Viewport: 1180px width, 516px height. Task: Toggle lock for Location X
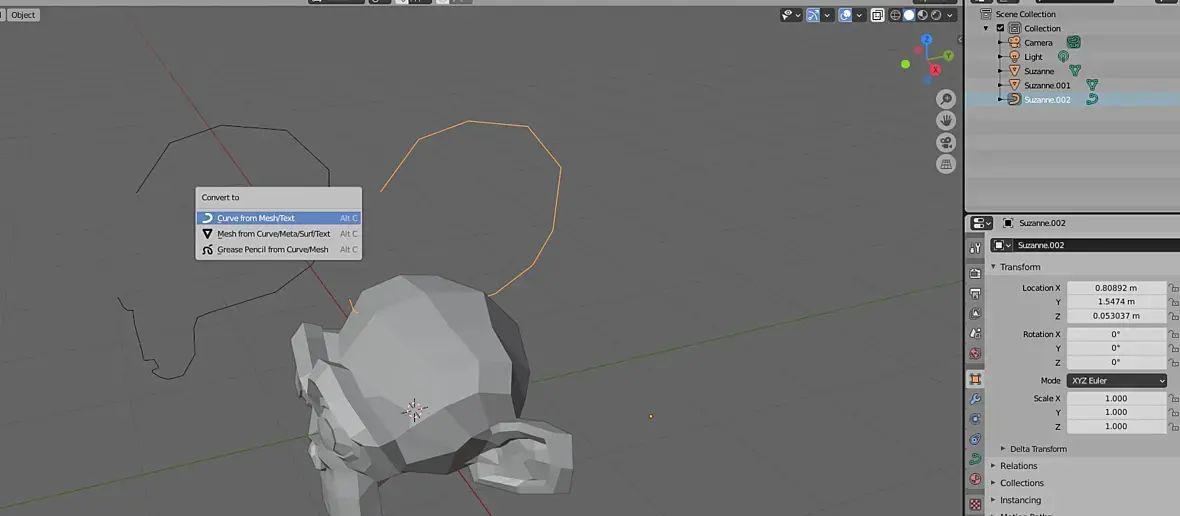click(1172, 288)
